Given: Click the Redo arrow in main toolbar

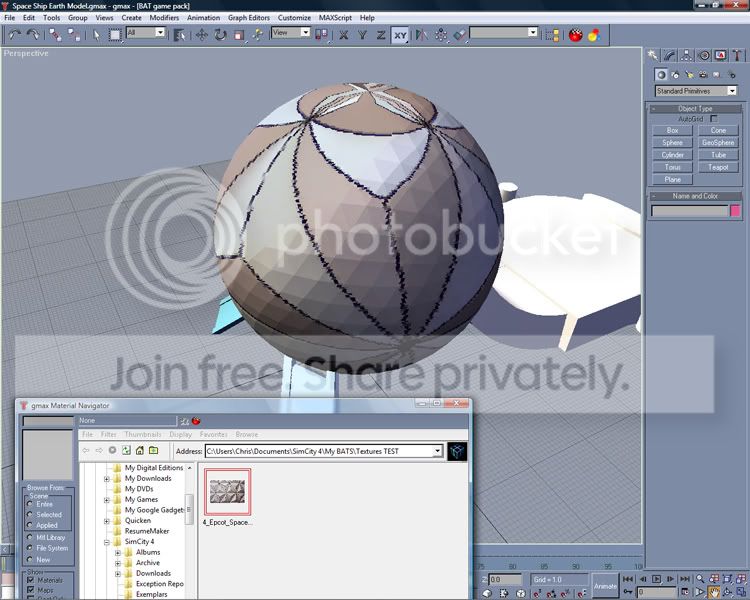Looking at the screenshot, I should point(33,34).
